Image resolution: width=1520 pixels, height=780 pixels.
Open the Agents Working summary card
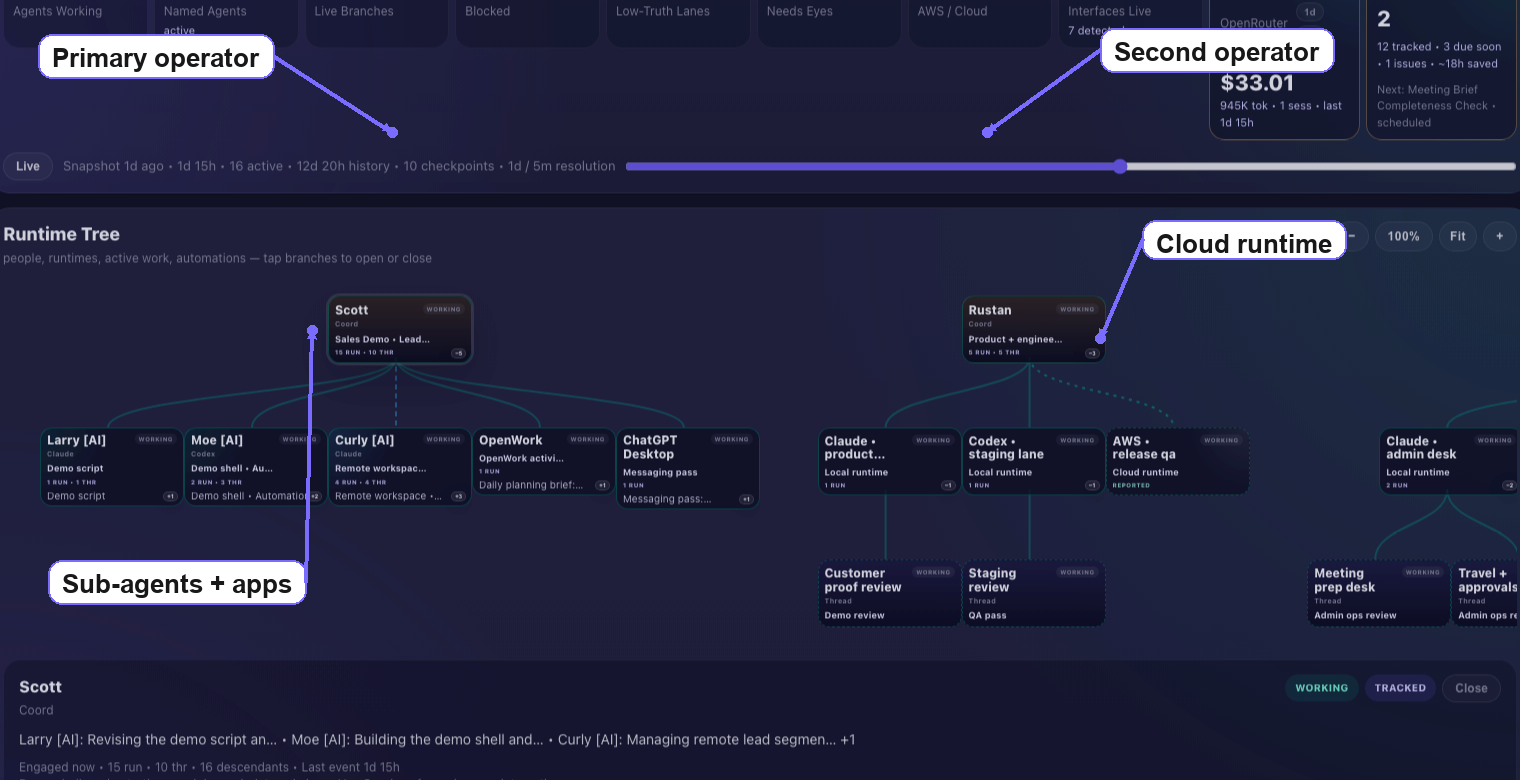click(x=75, y=22)
